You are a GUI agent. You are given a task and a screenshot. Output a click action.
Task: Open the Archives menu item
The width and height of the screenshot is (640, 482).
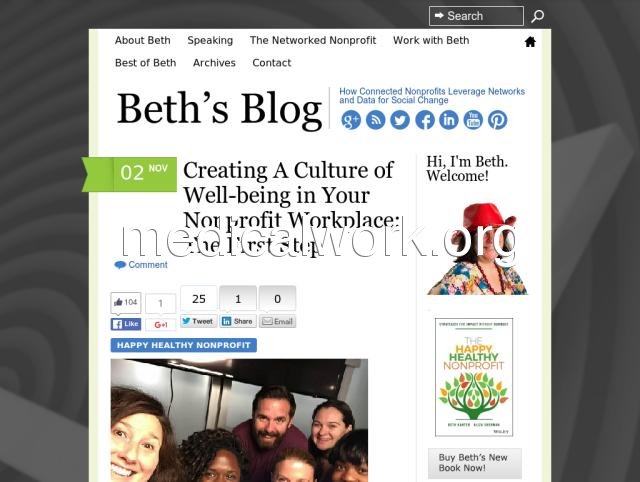tap(214, 63)
